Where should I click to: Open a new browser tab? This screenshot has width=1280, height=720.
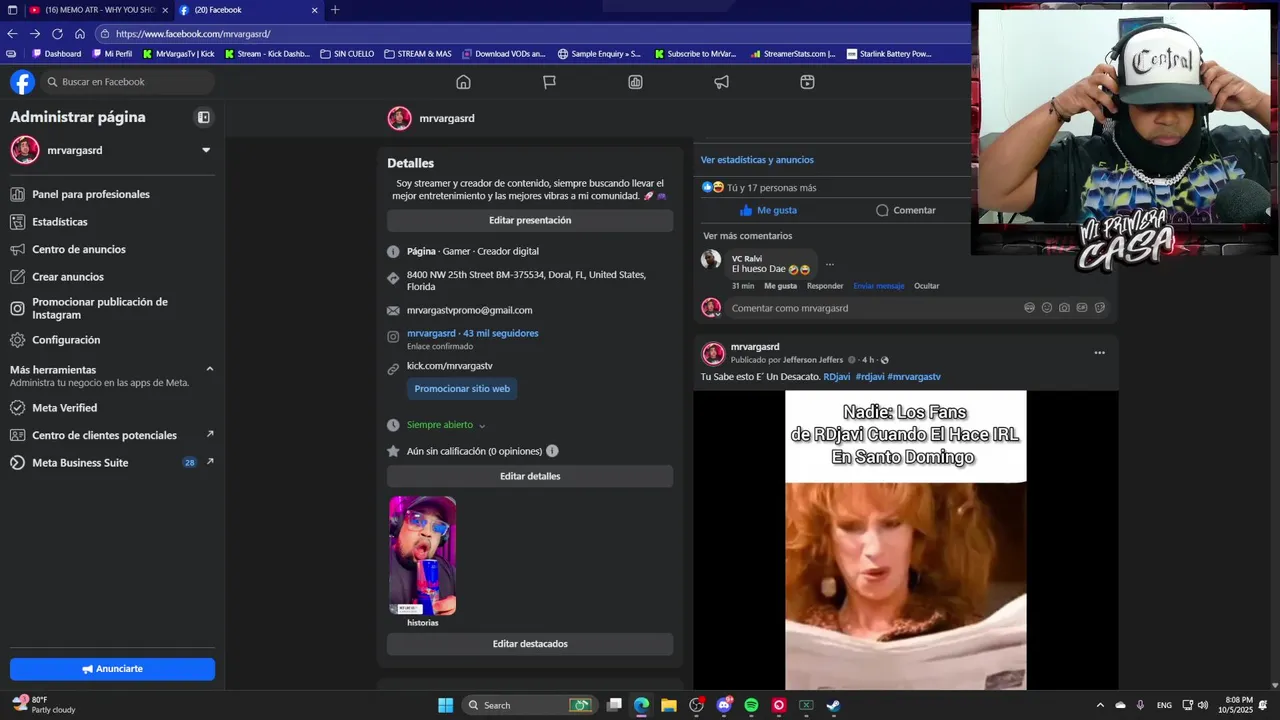tap(335, 10)
